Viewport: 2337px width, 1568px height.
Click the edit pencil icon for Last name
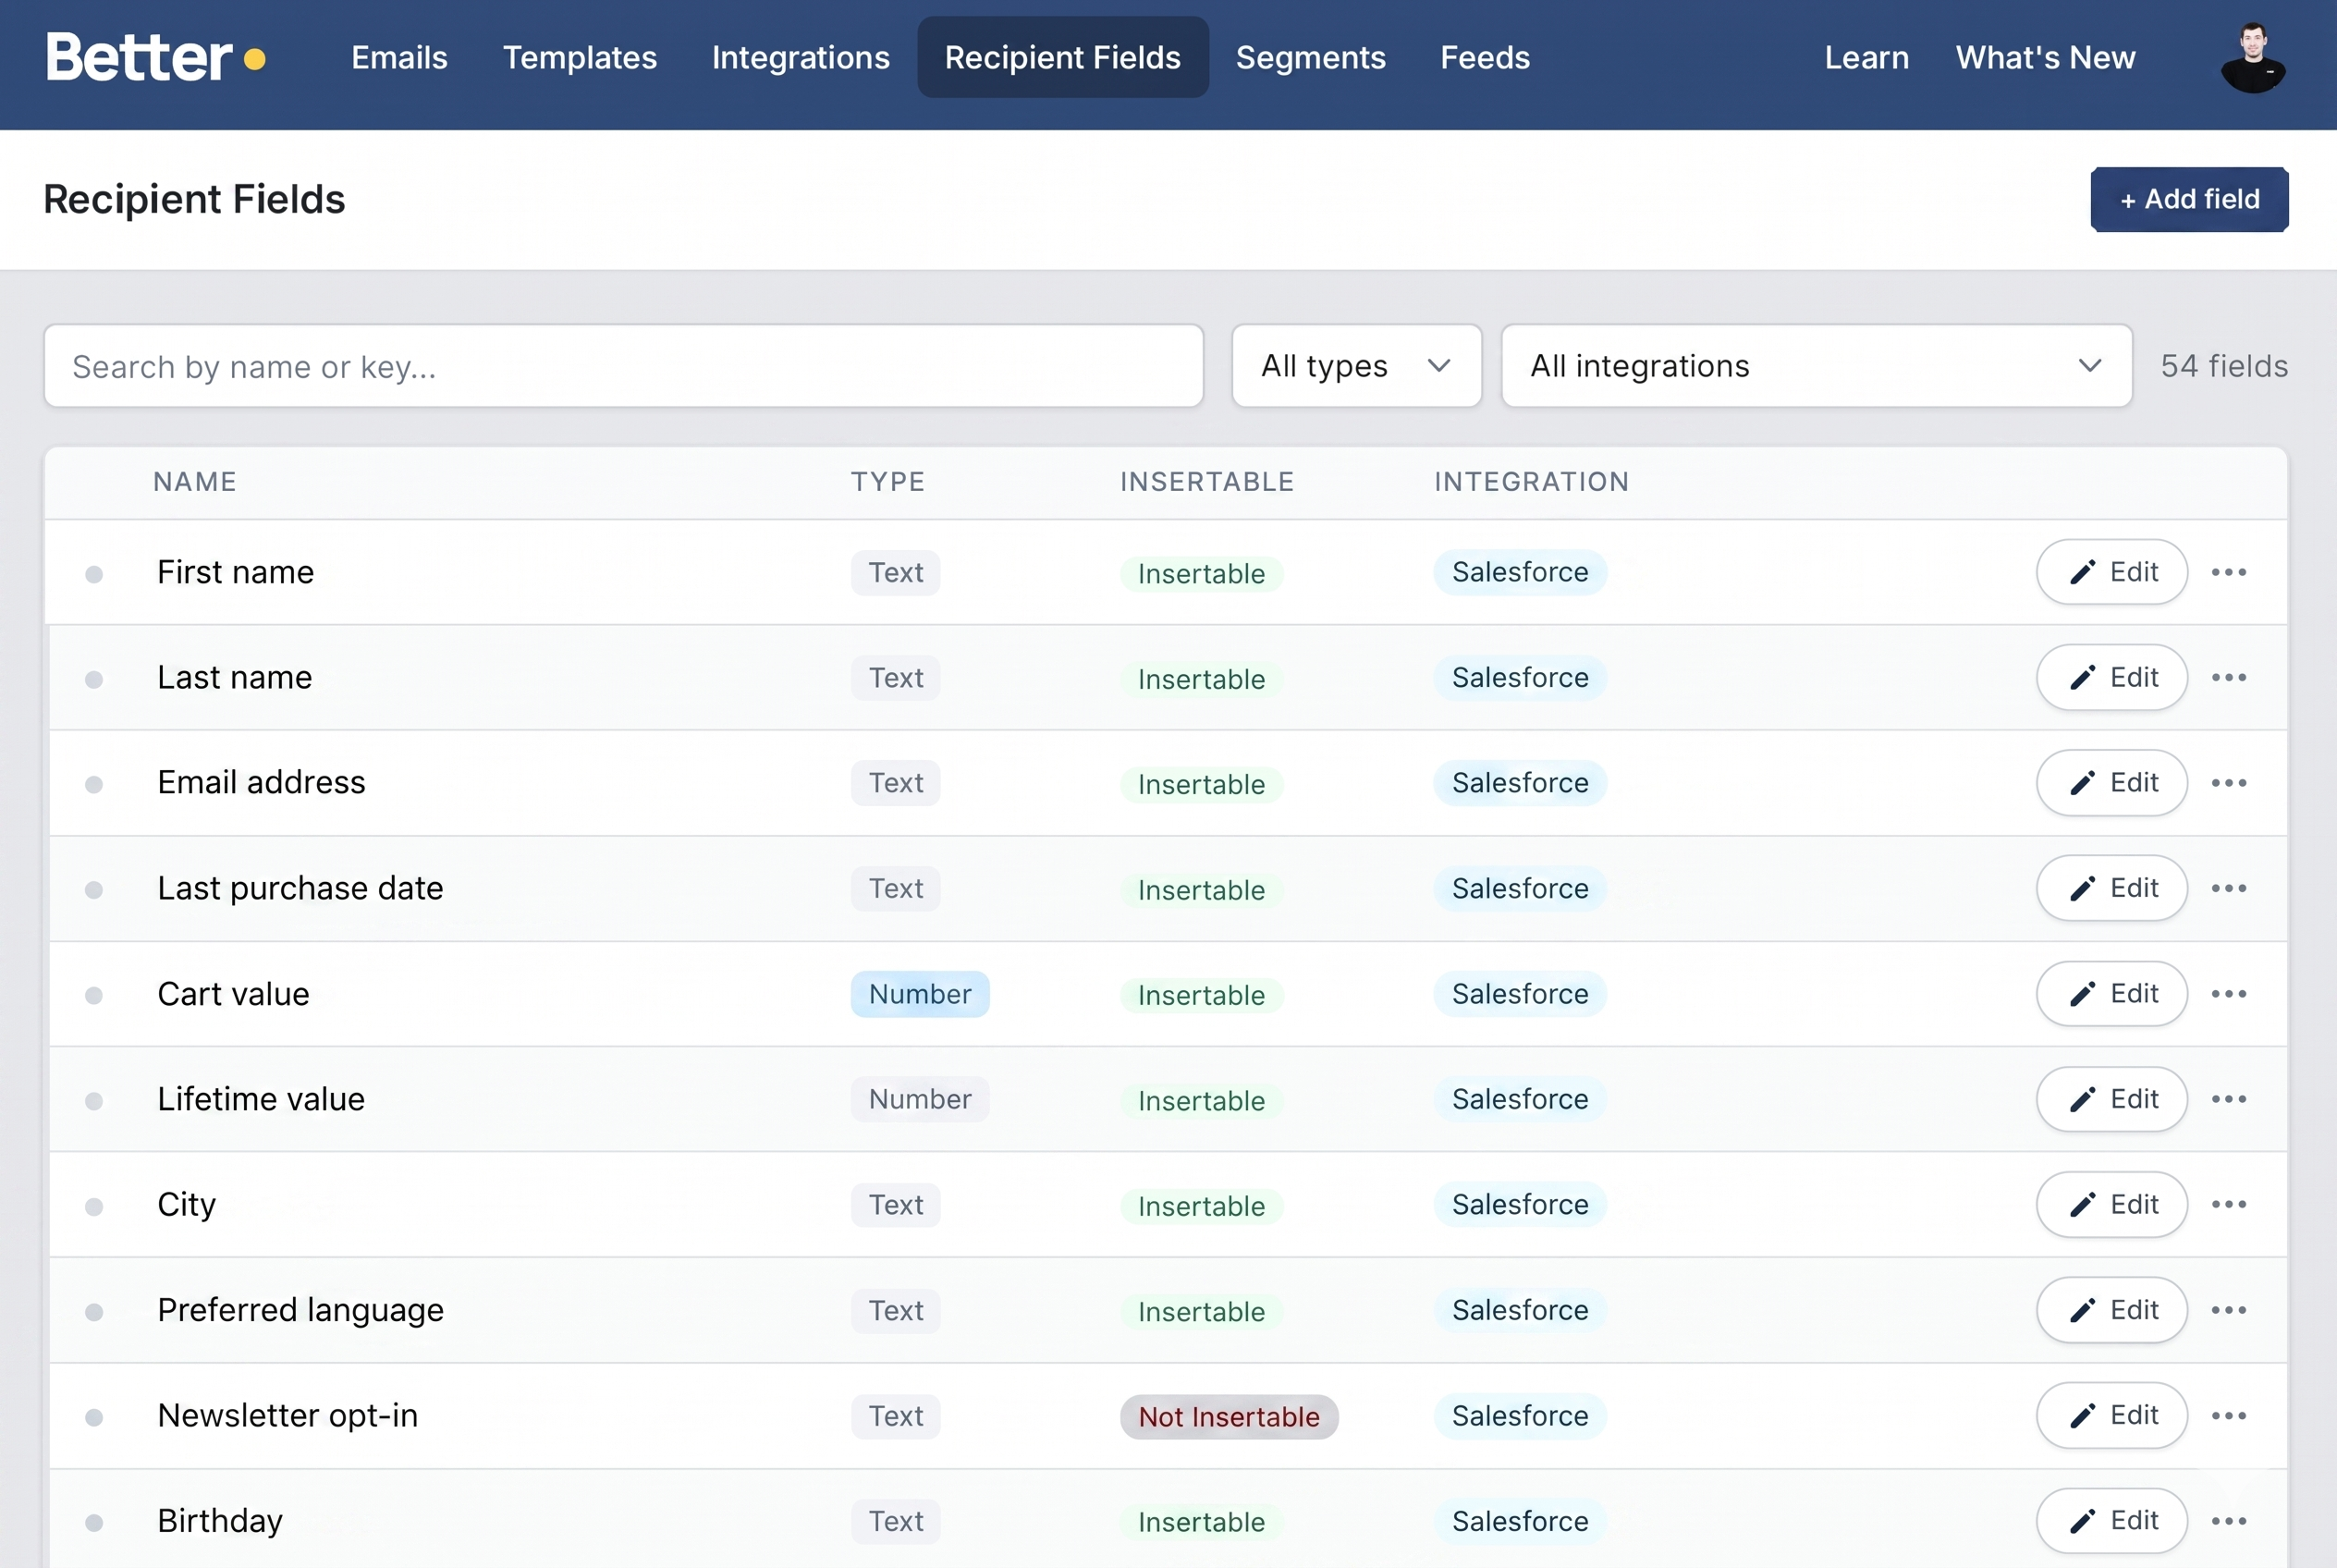[x=2084, y=677]
